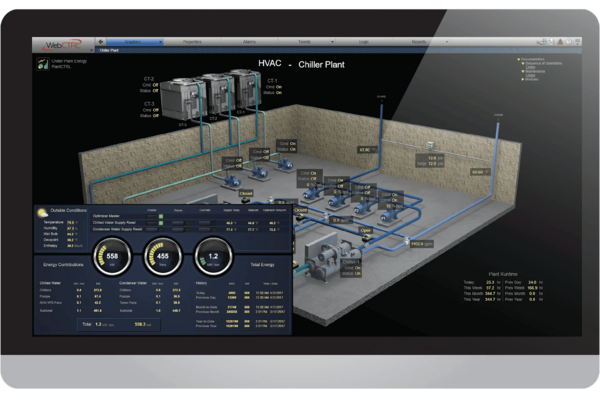
Task: Click the Outside Conditions weather icon
Action: click(x=42, y=212)
